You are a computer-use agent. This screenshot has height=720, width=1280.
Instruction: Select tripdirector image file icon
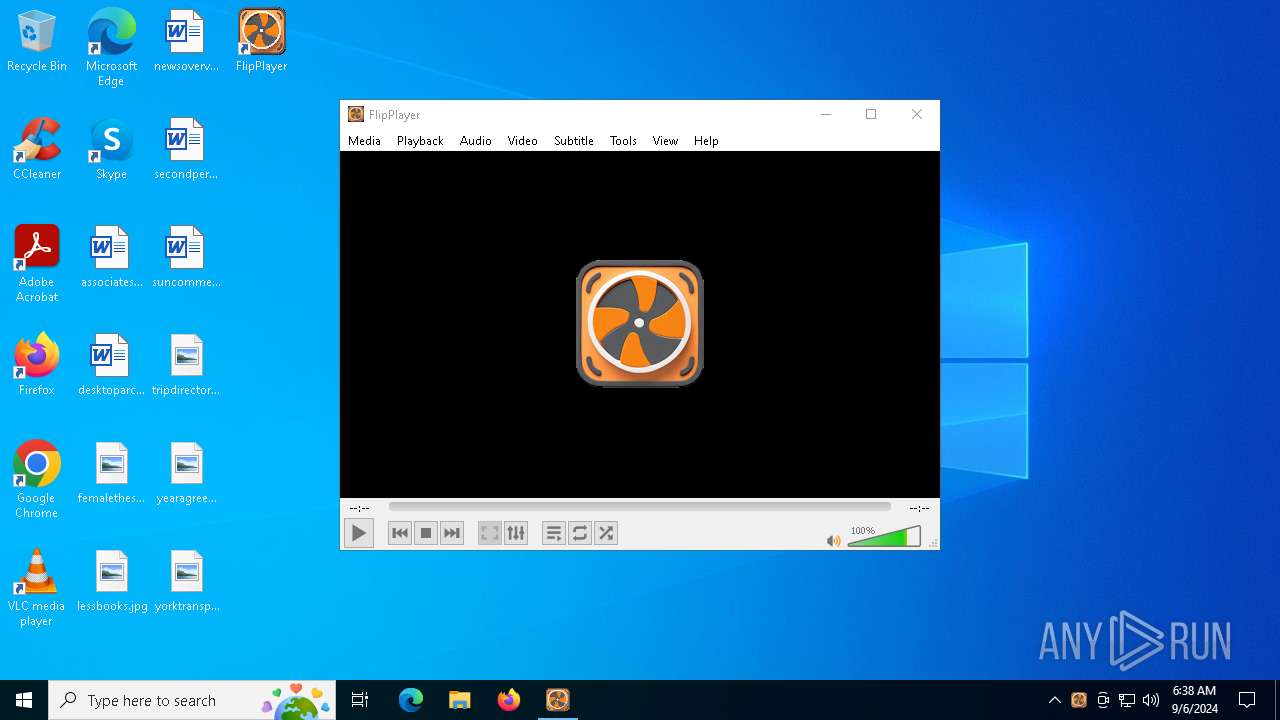186,366
